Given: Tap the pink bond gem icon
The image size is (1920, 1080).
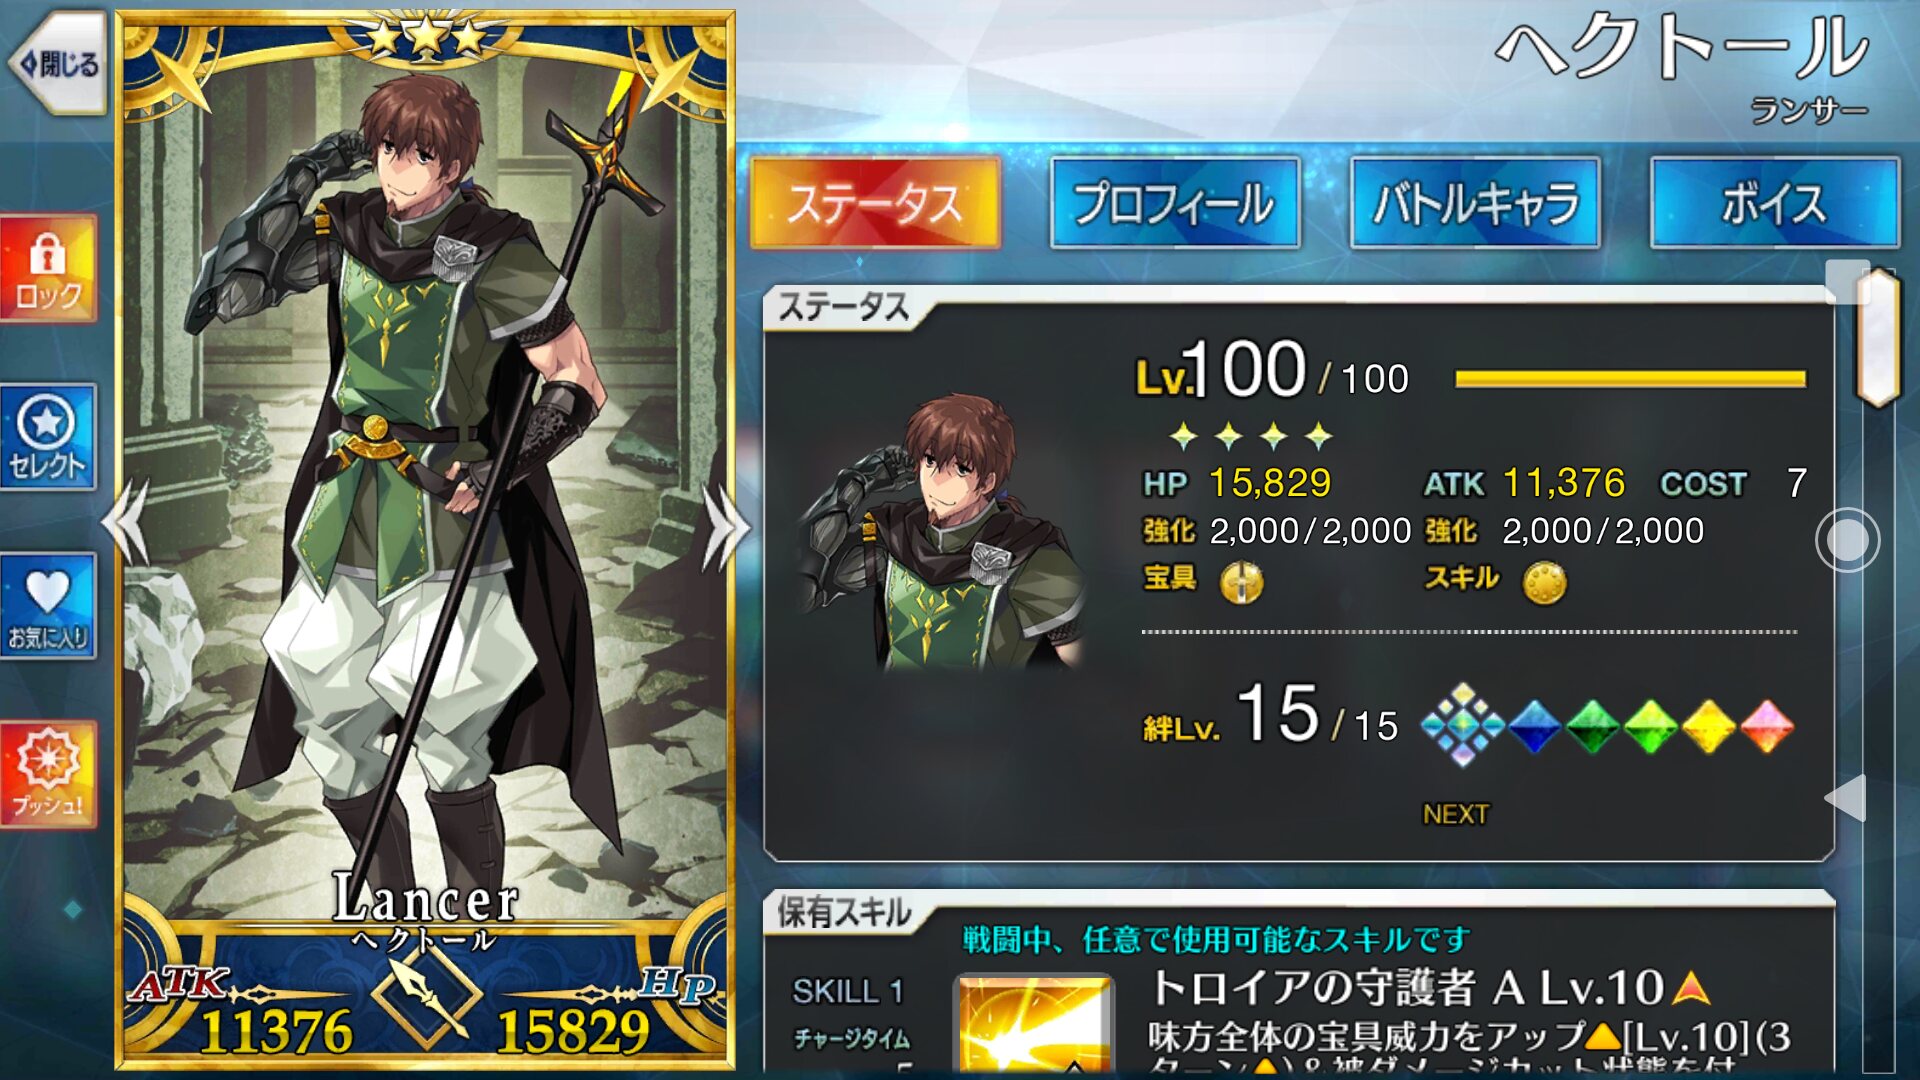Looking at the screenshot, I should point(1767,726).
